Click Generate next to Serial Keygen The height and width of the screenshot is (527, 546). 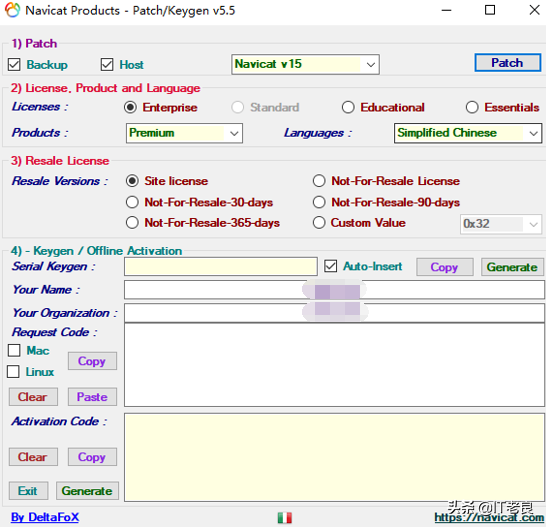pyautogui.click(x=512, y=267)
